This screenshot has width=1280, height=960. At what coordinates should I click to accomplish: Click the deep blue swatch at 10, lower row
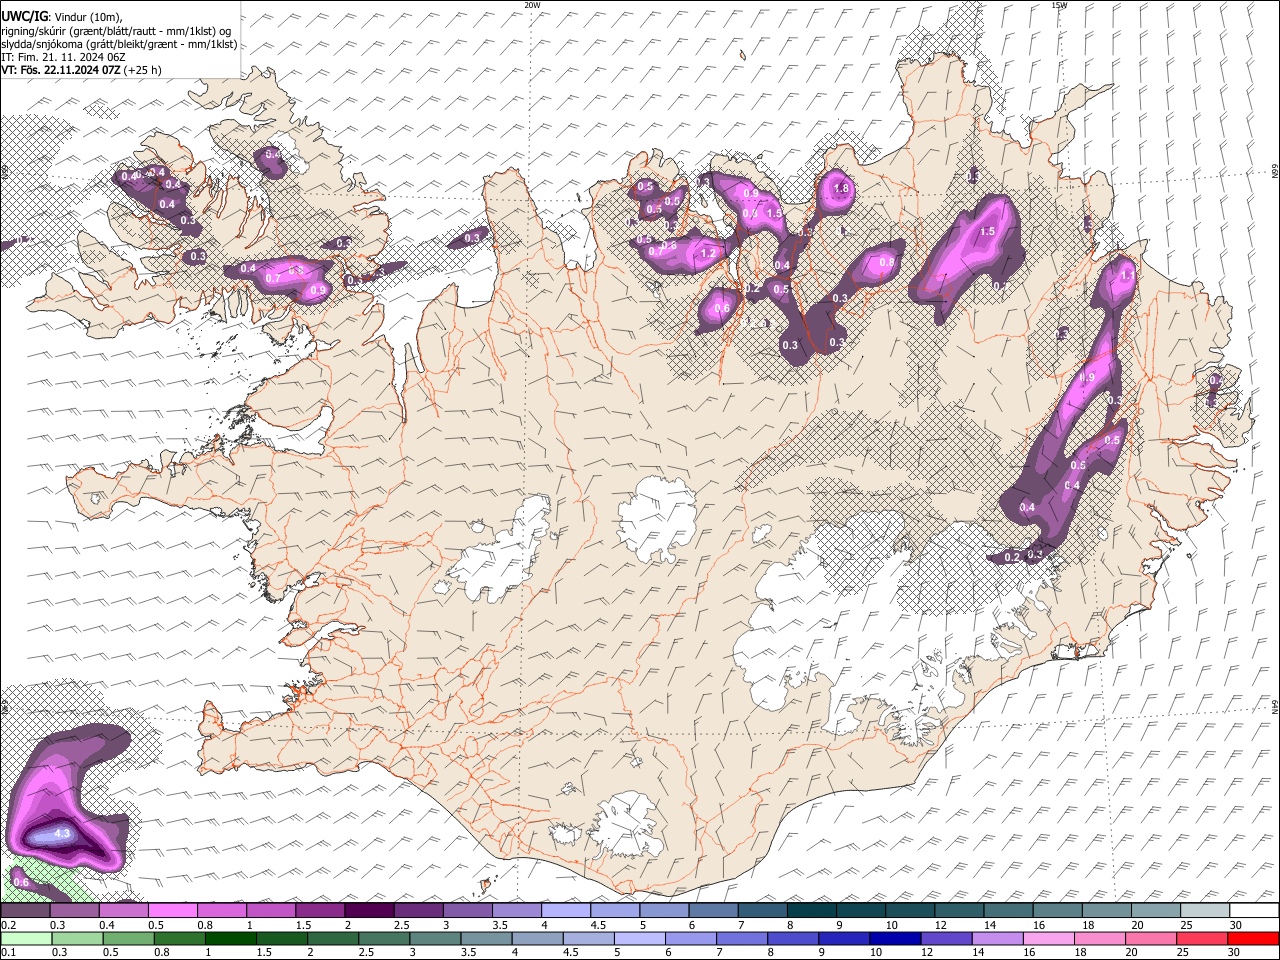click(x=895, y=938)
